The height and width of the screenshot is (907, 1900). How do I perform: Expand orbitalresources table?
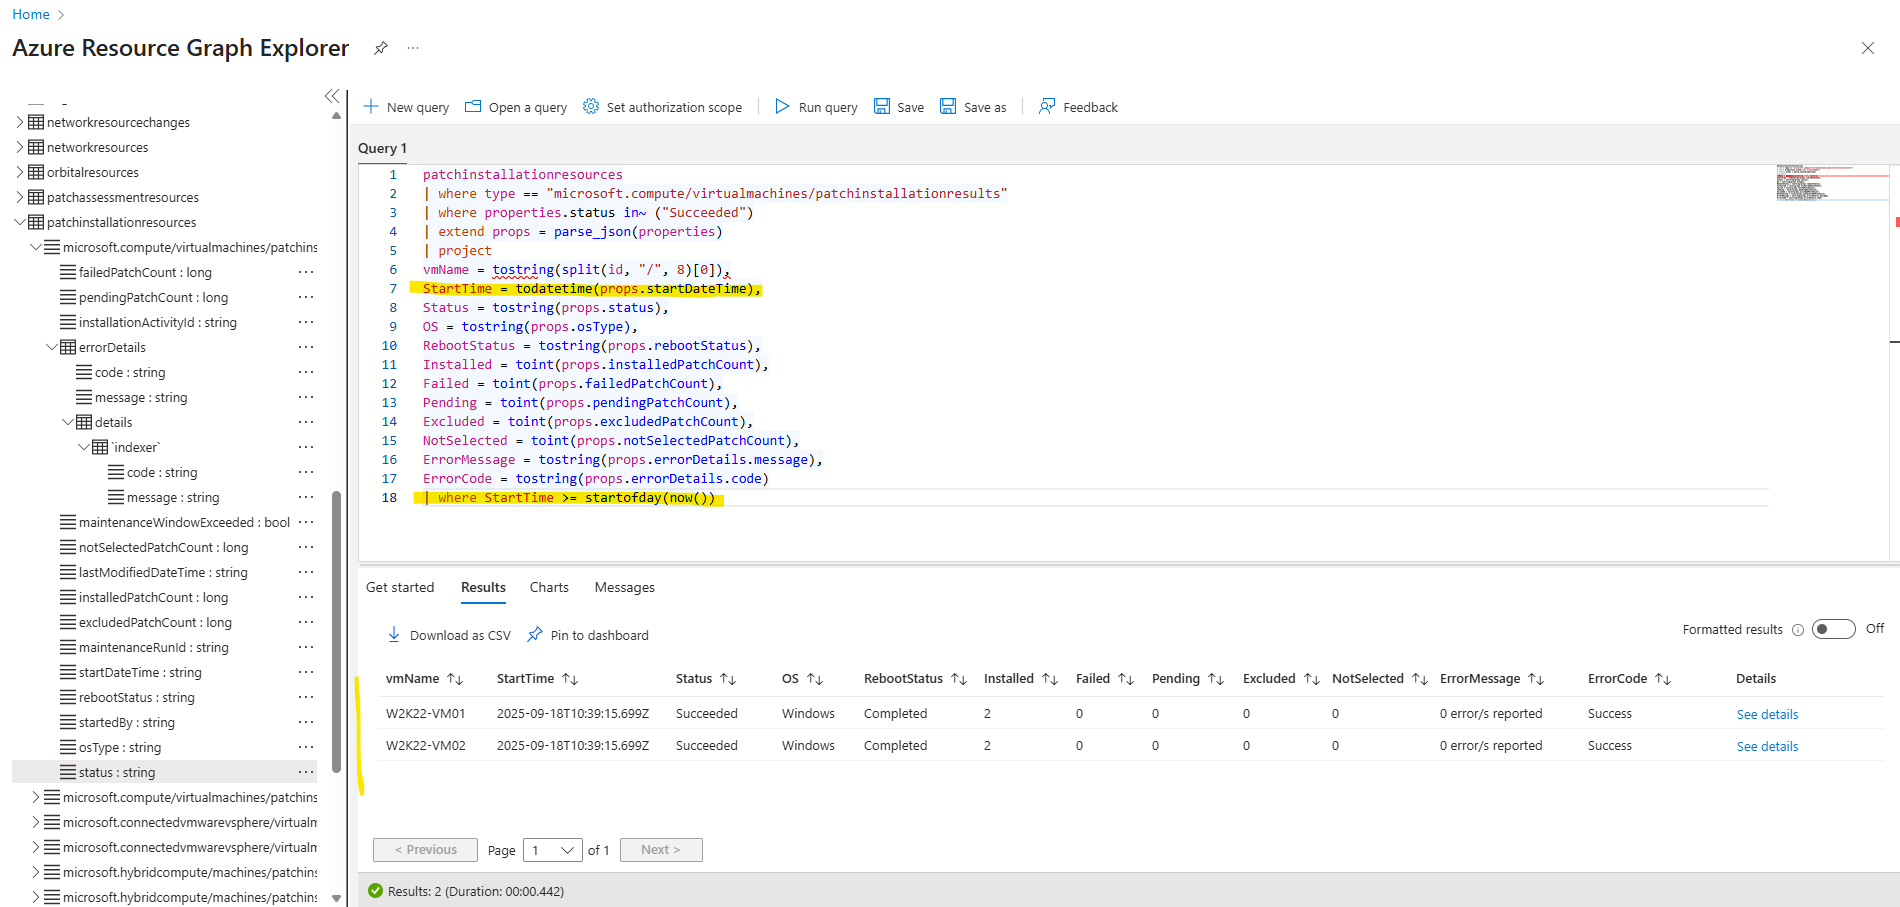click(20, 172)
